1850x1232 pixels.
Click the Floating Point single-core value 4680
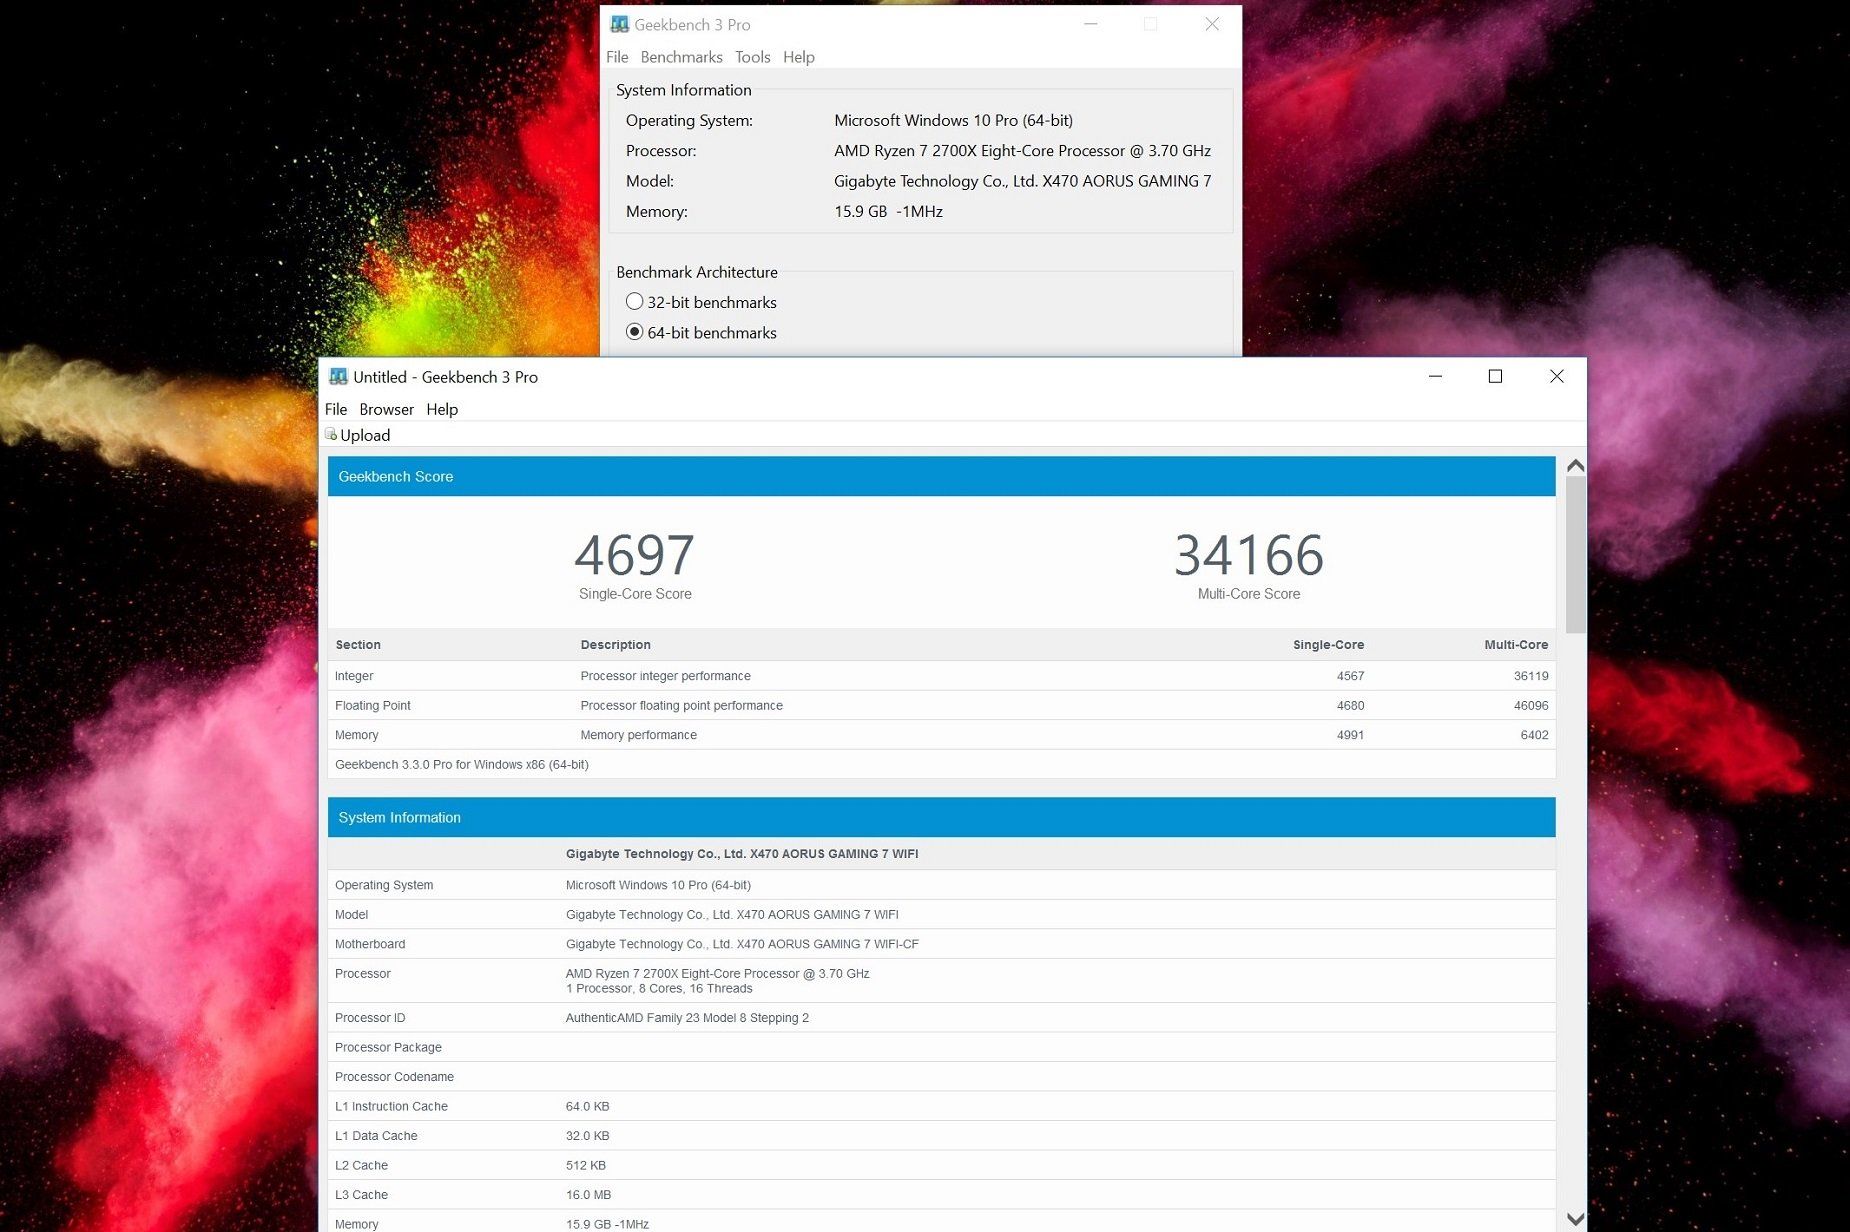[x=1350, y=705]
